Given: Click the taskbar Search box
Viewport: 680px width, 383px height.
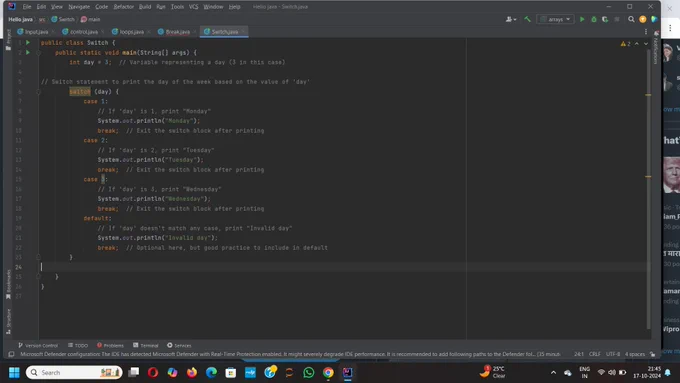Looking at the screenshot, I should coord(74,373).
